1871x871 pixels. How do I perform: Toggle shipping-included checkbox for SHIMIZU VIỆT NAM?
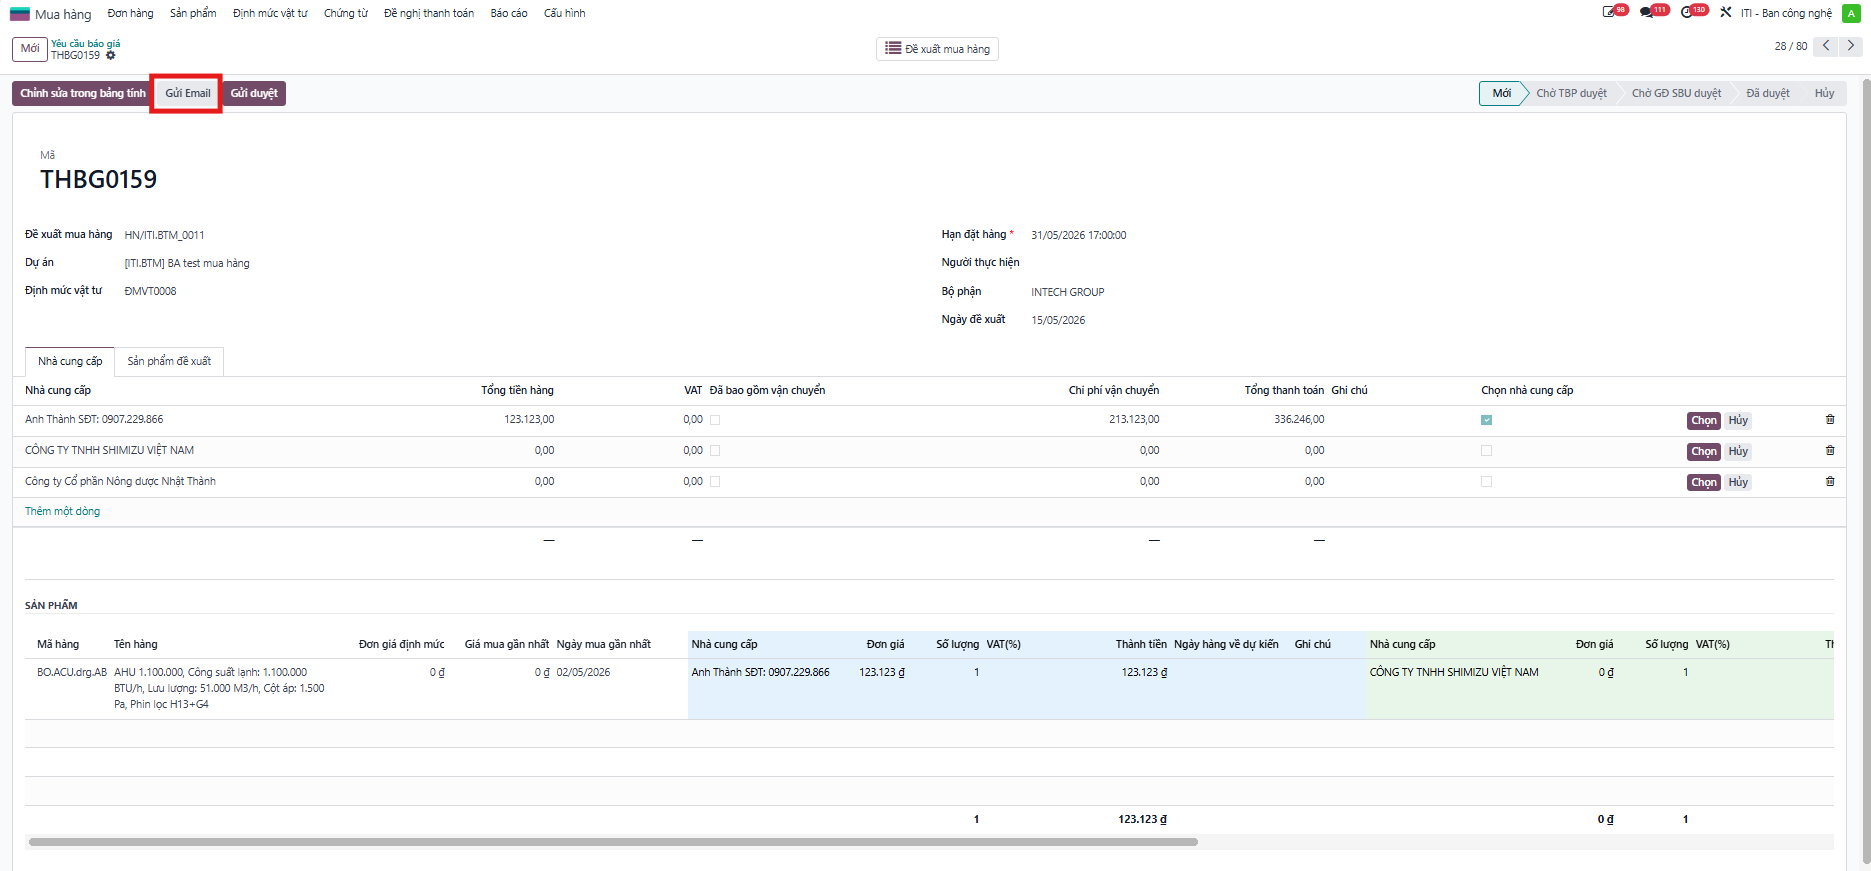715,451
